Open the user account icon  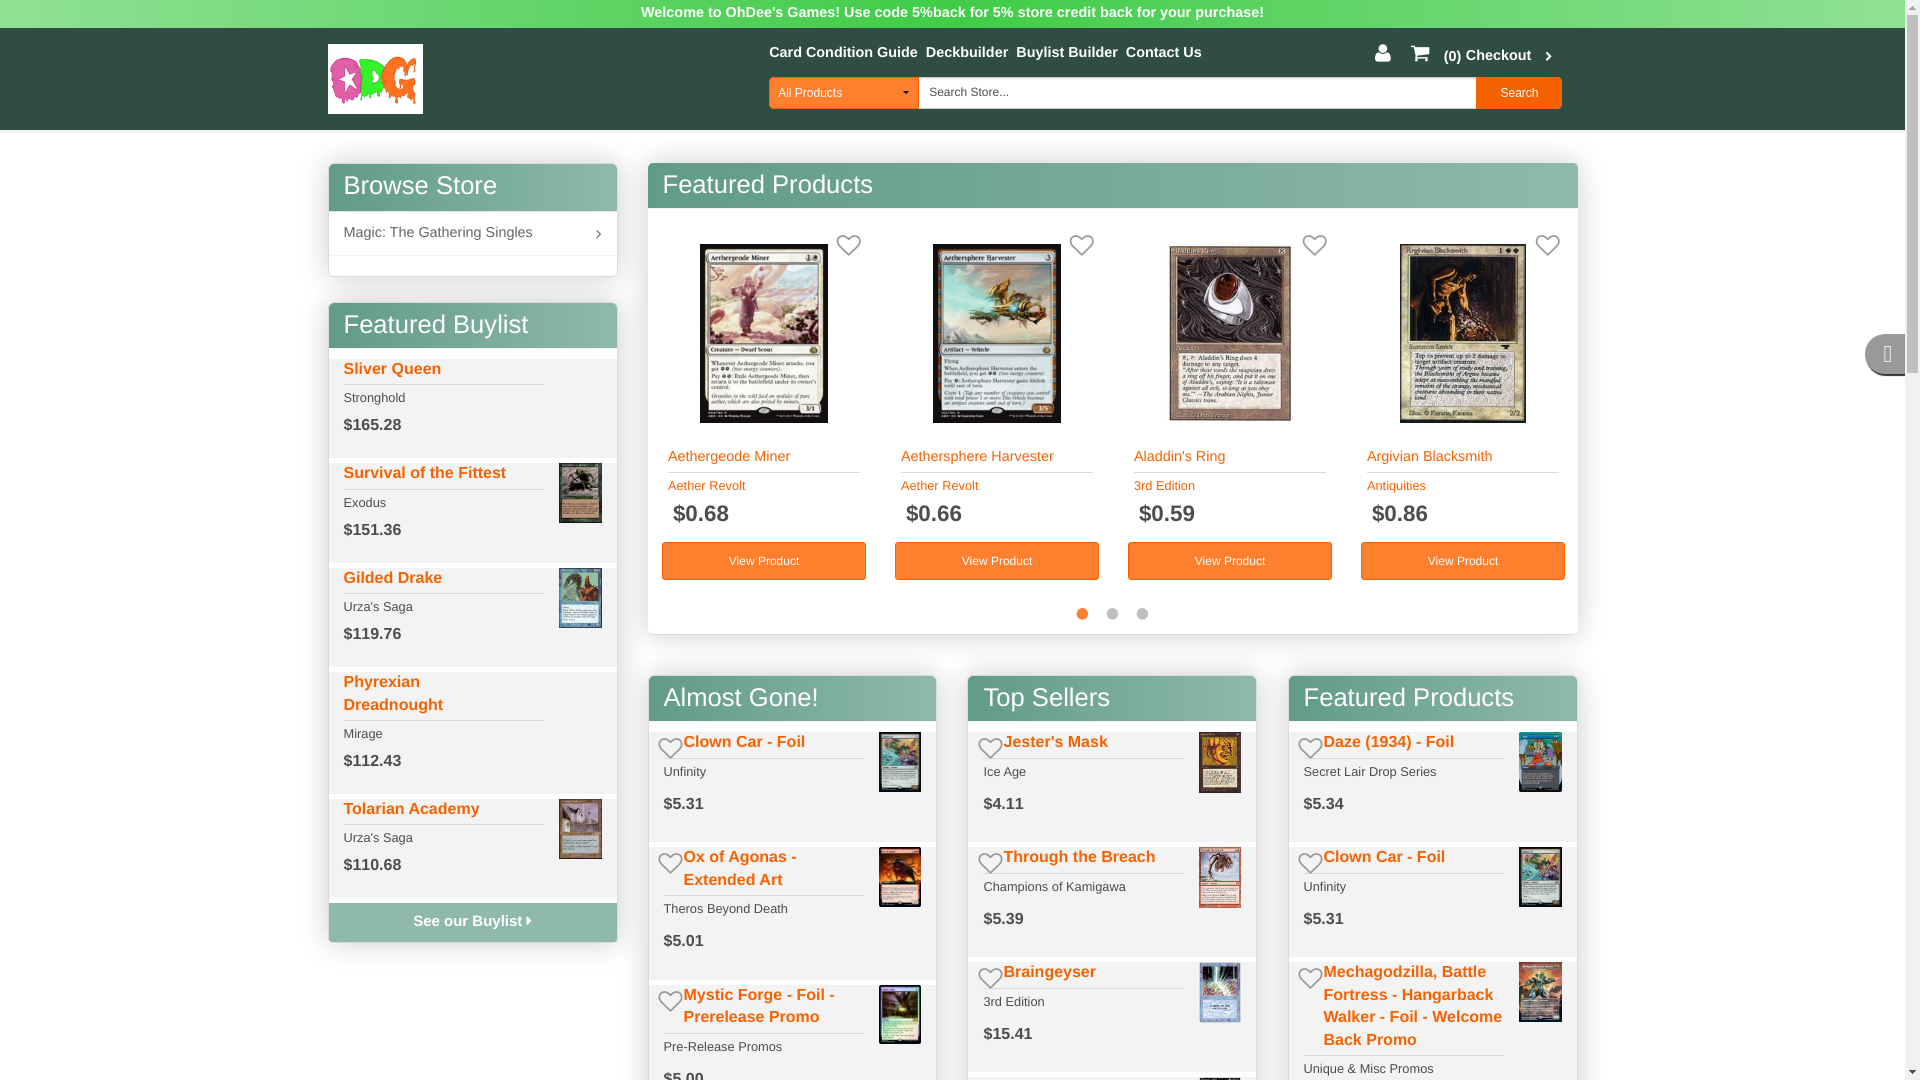(x=1382, y=53)
